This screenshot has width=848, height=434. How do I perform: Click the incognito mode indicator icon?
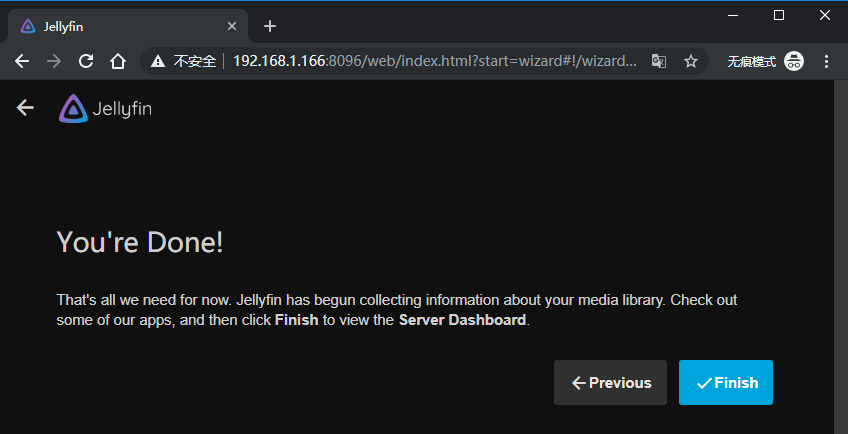coord(794,61)
